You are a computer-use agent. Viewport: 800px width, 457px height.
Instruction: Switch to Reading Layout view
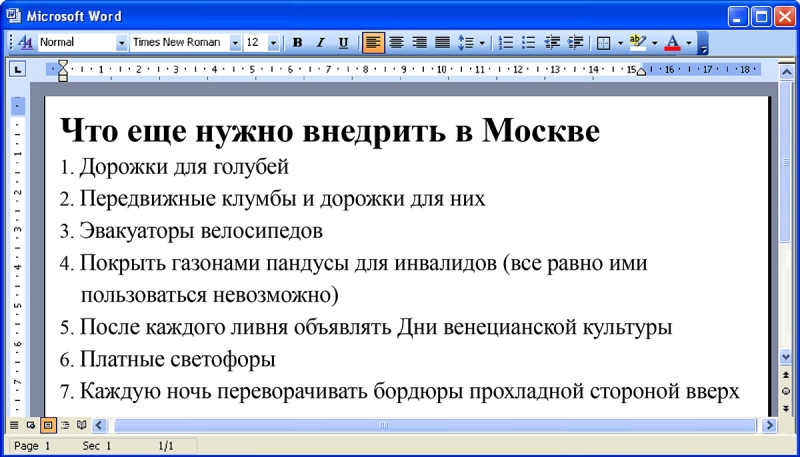pos(82,425)
